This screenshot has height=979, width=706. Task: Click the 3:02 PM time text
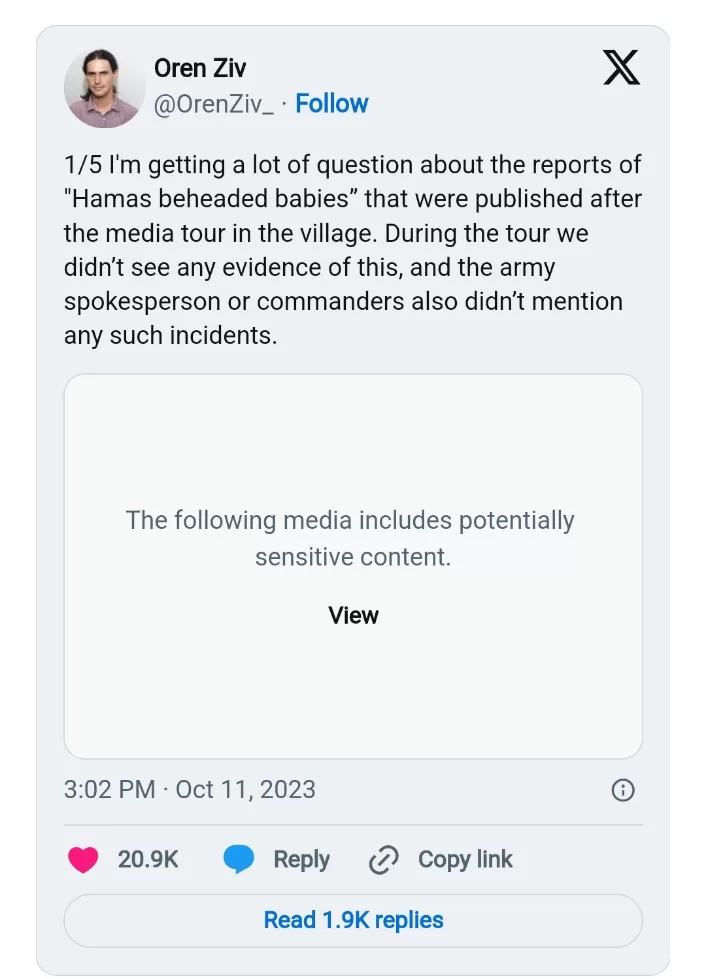(x=109, y=790)
